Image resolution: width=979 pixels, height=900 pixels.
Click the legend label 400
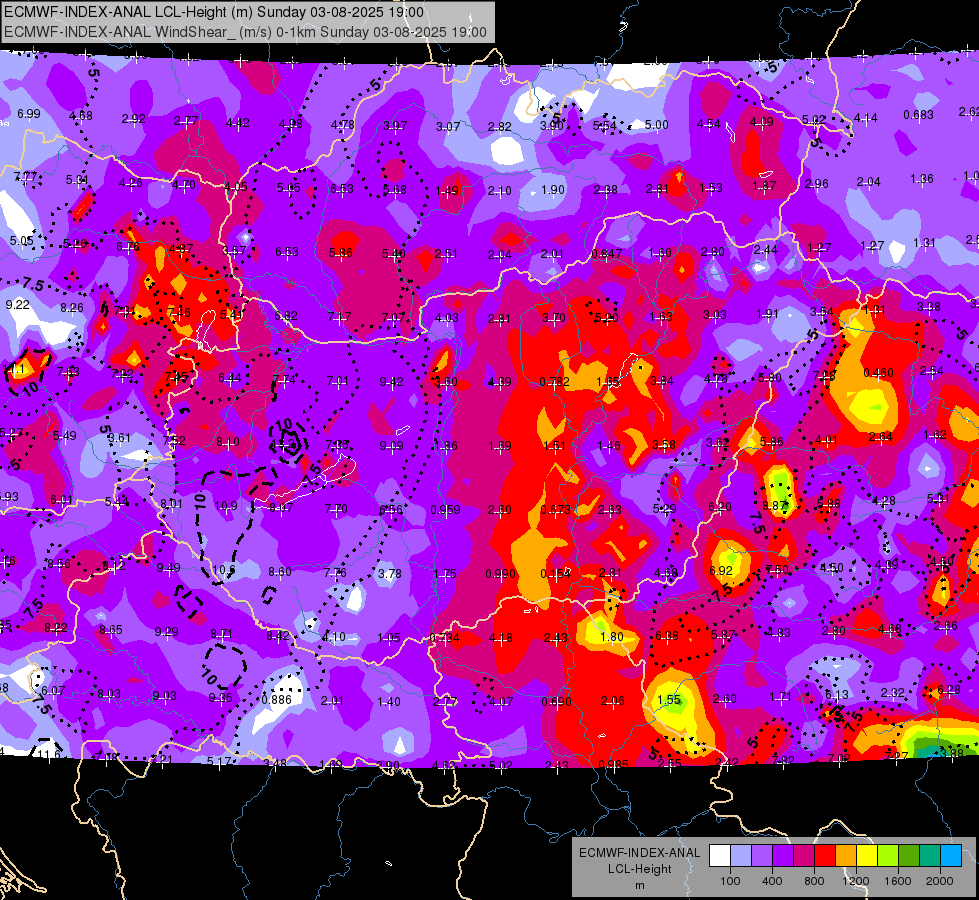772,881
